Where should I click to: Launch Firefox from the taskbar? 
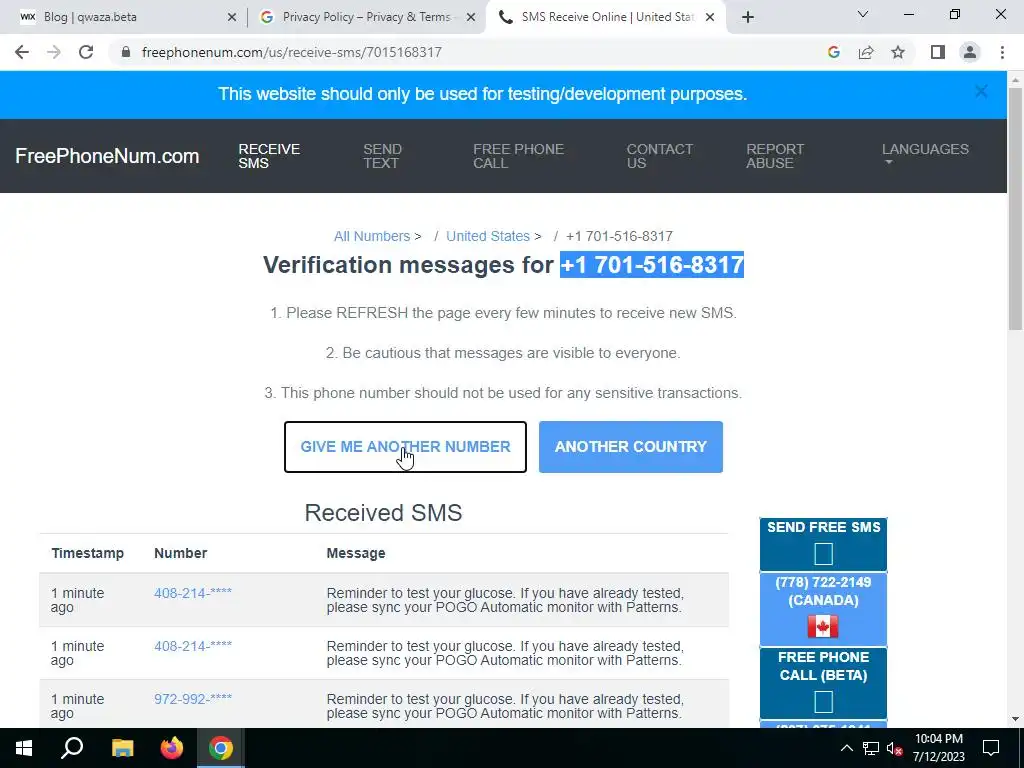172,748
